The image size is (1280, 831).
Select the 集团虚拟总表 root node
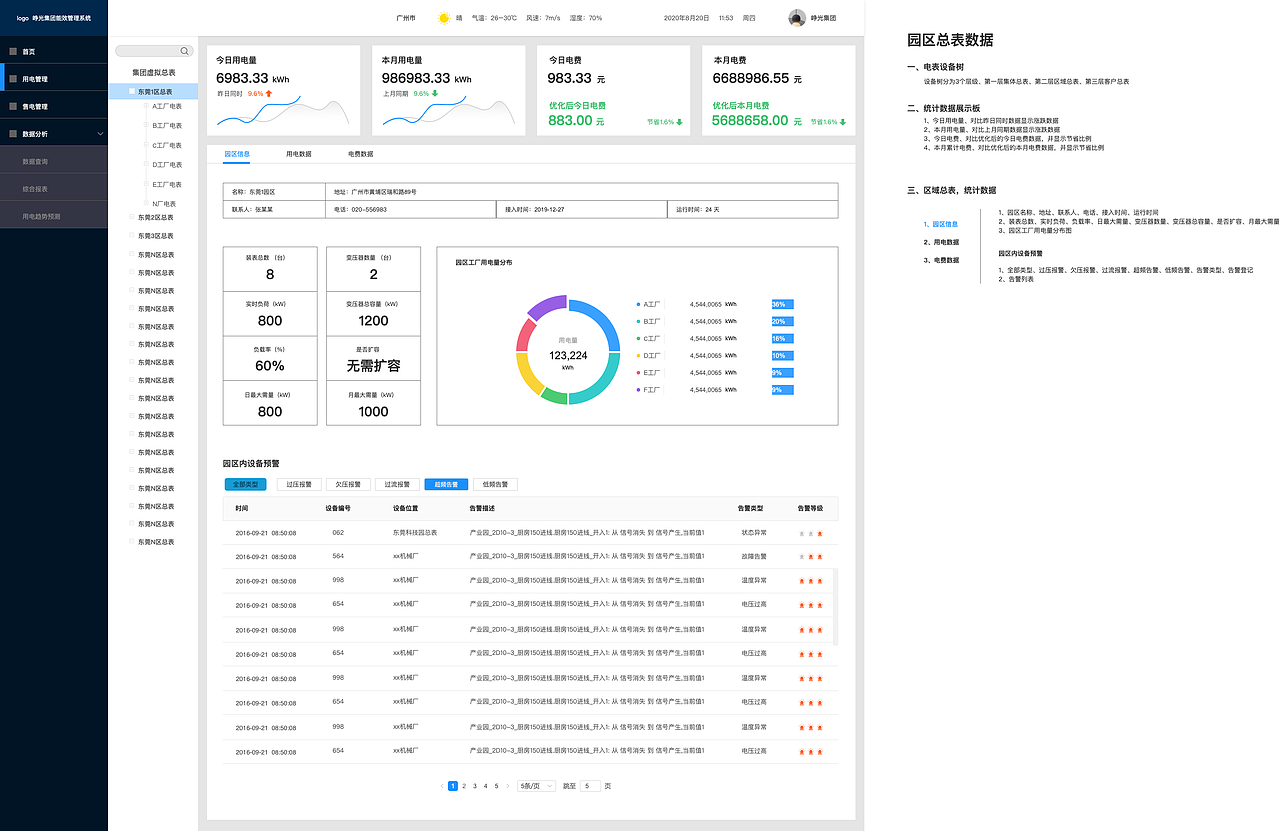[154, 72]
